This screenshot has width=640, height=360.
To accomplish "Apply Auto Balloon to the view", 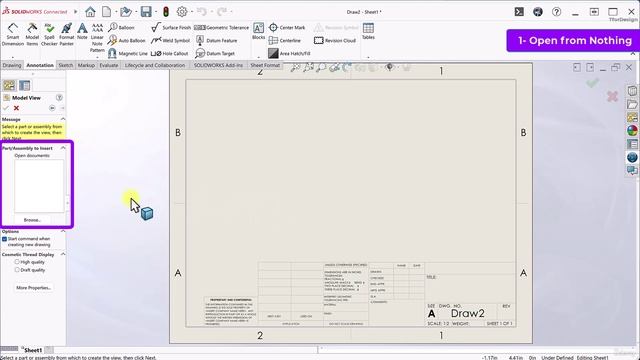I will click(x=127, y=40).
